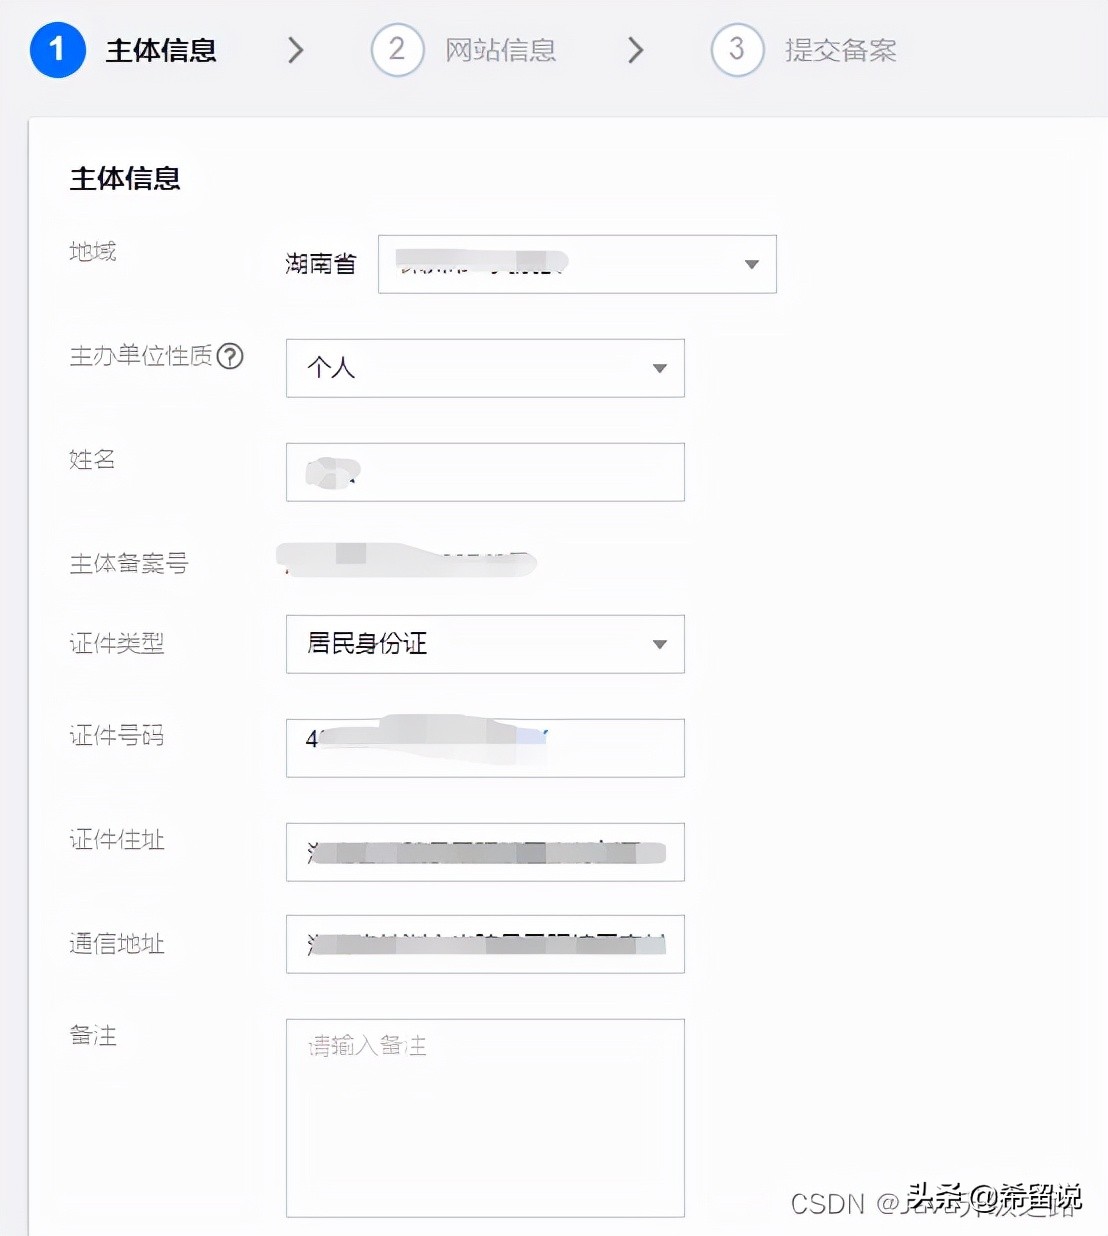
Task: Click the step 1 主体信息 circle icon
Action: [57, 50]
